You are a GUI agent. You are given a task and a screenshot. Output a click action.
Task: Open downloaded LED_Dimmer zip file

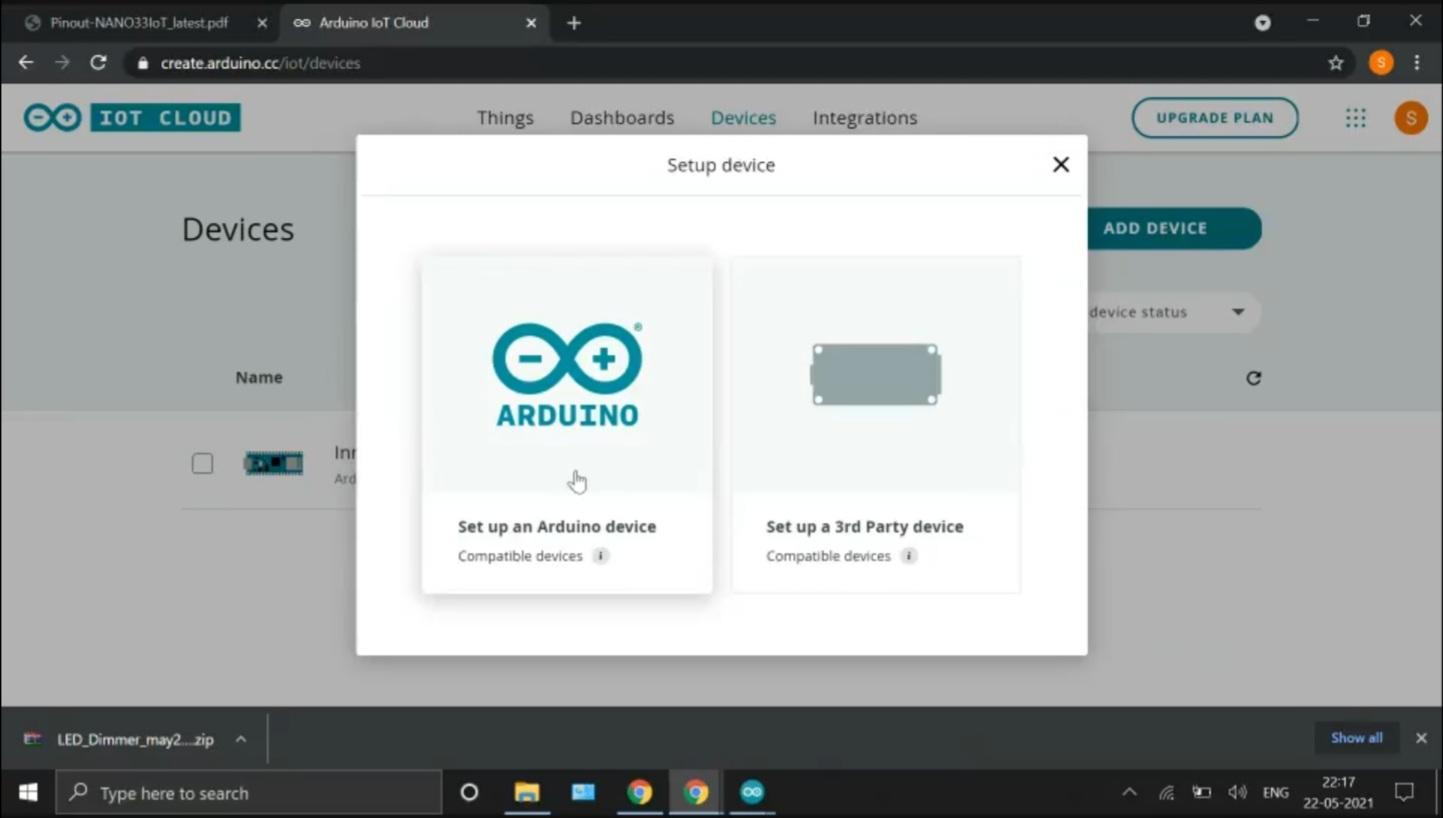120,740
